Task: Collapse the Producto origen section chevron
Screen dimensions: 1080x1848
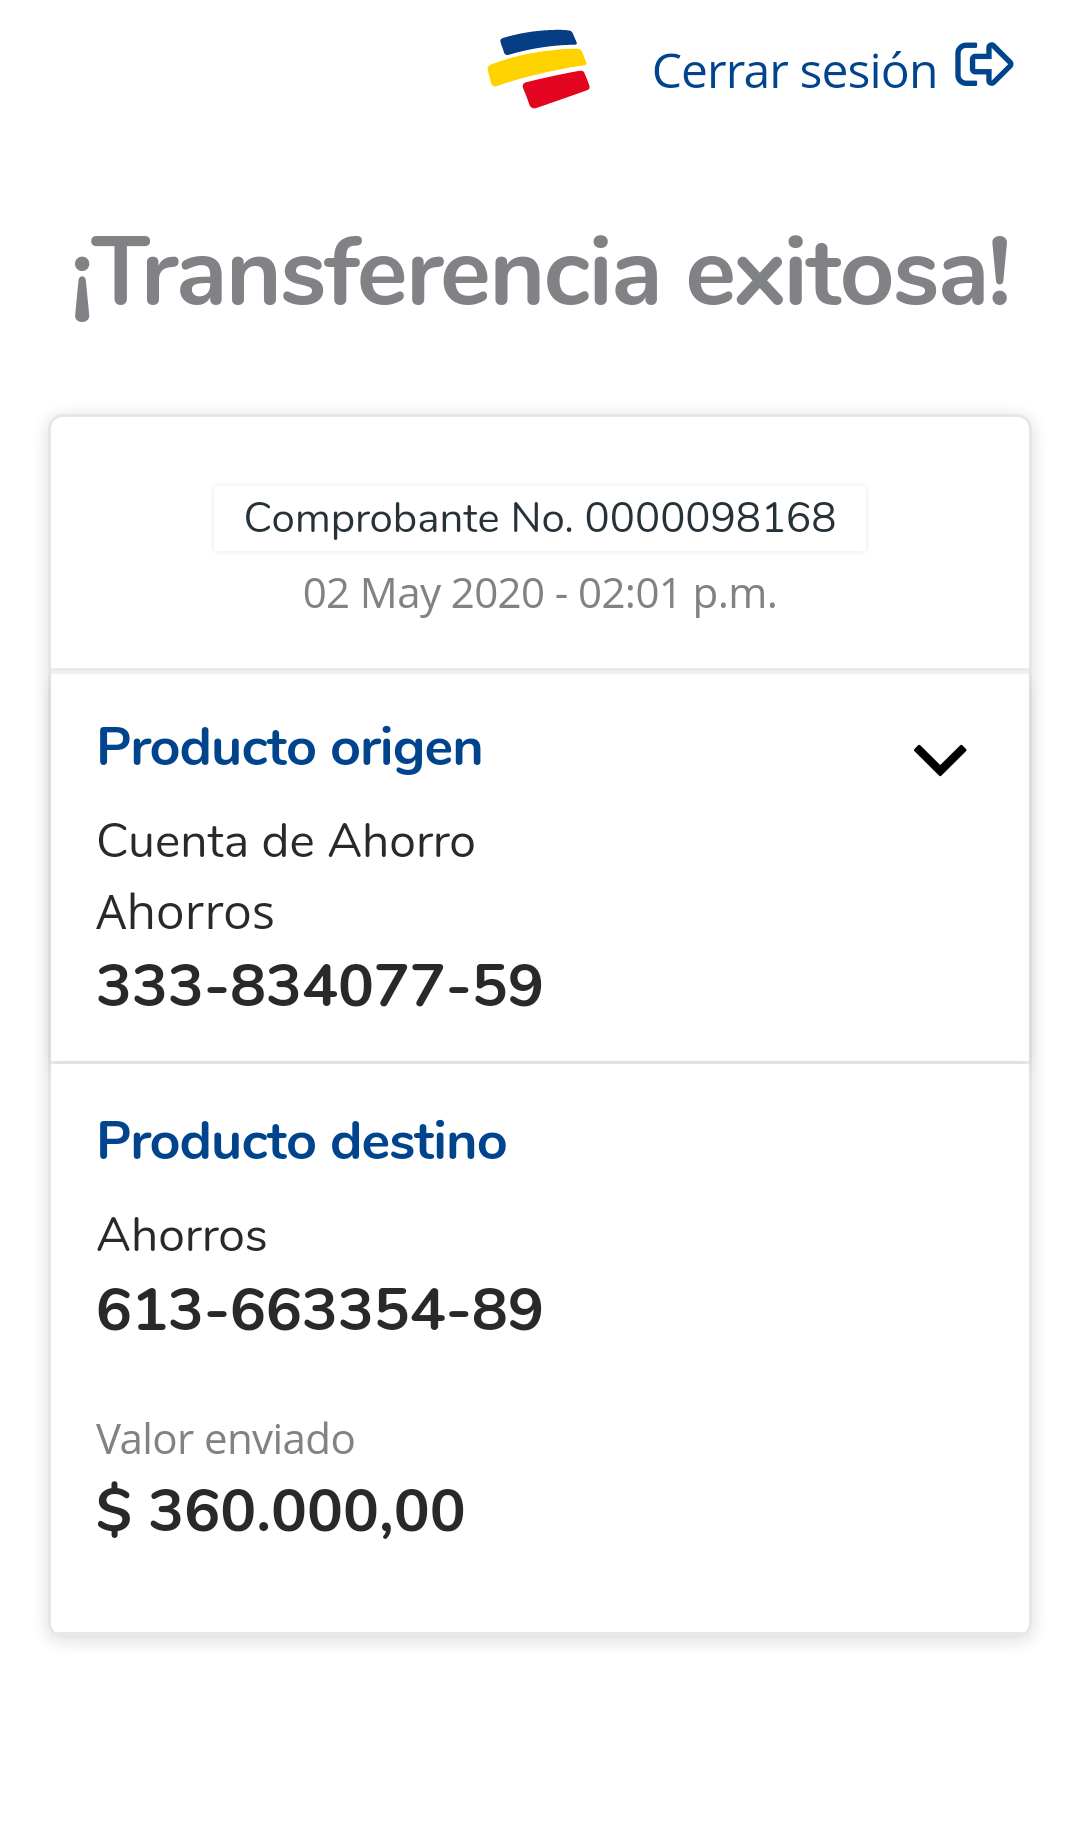Action: [940, 759]
